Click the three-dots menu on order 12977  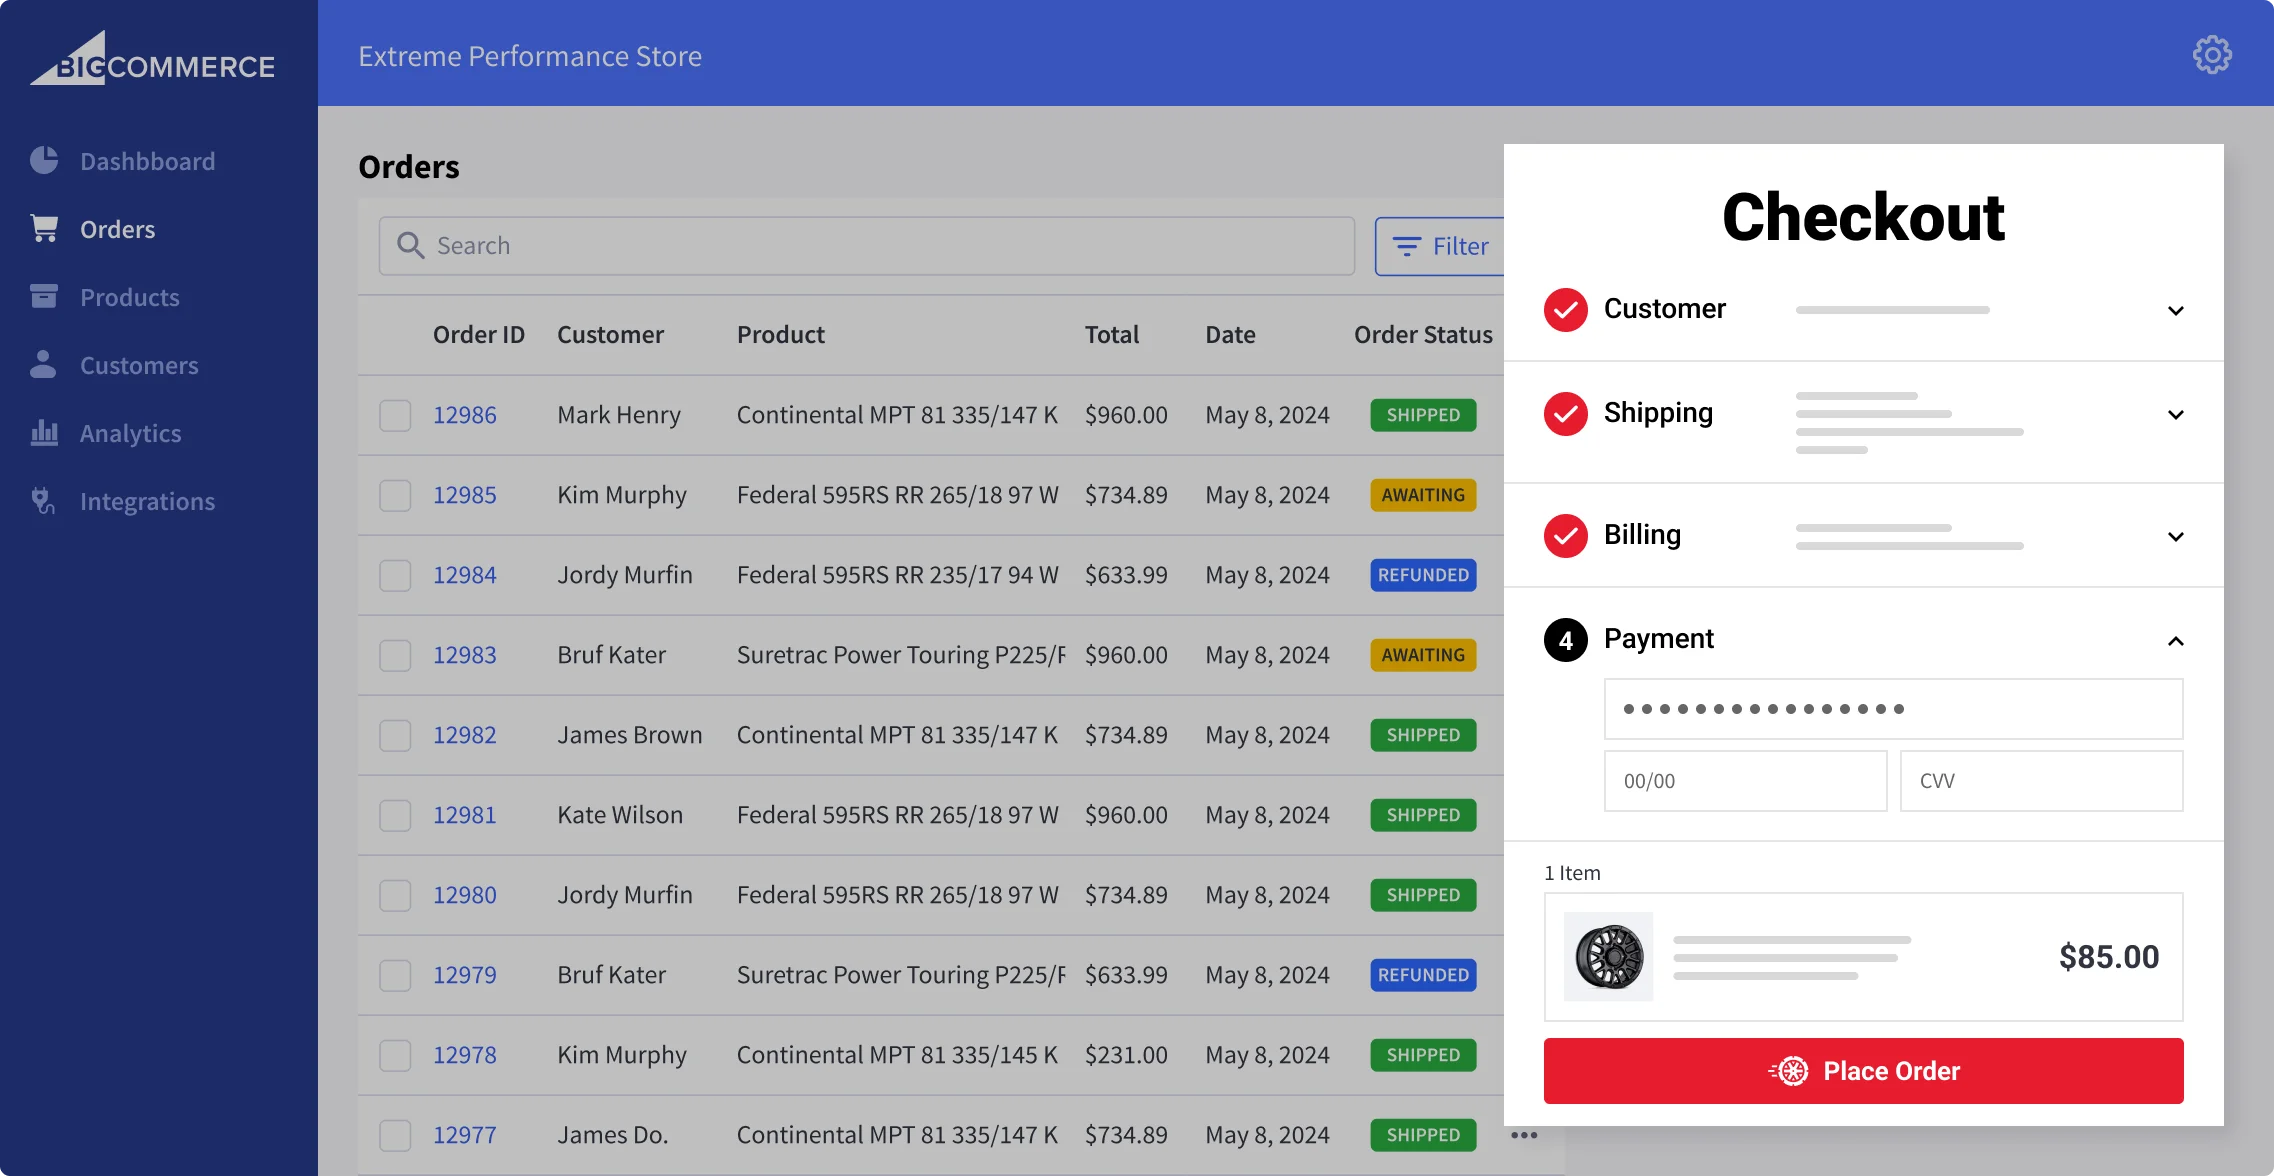click(1524, 1135)
